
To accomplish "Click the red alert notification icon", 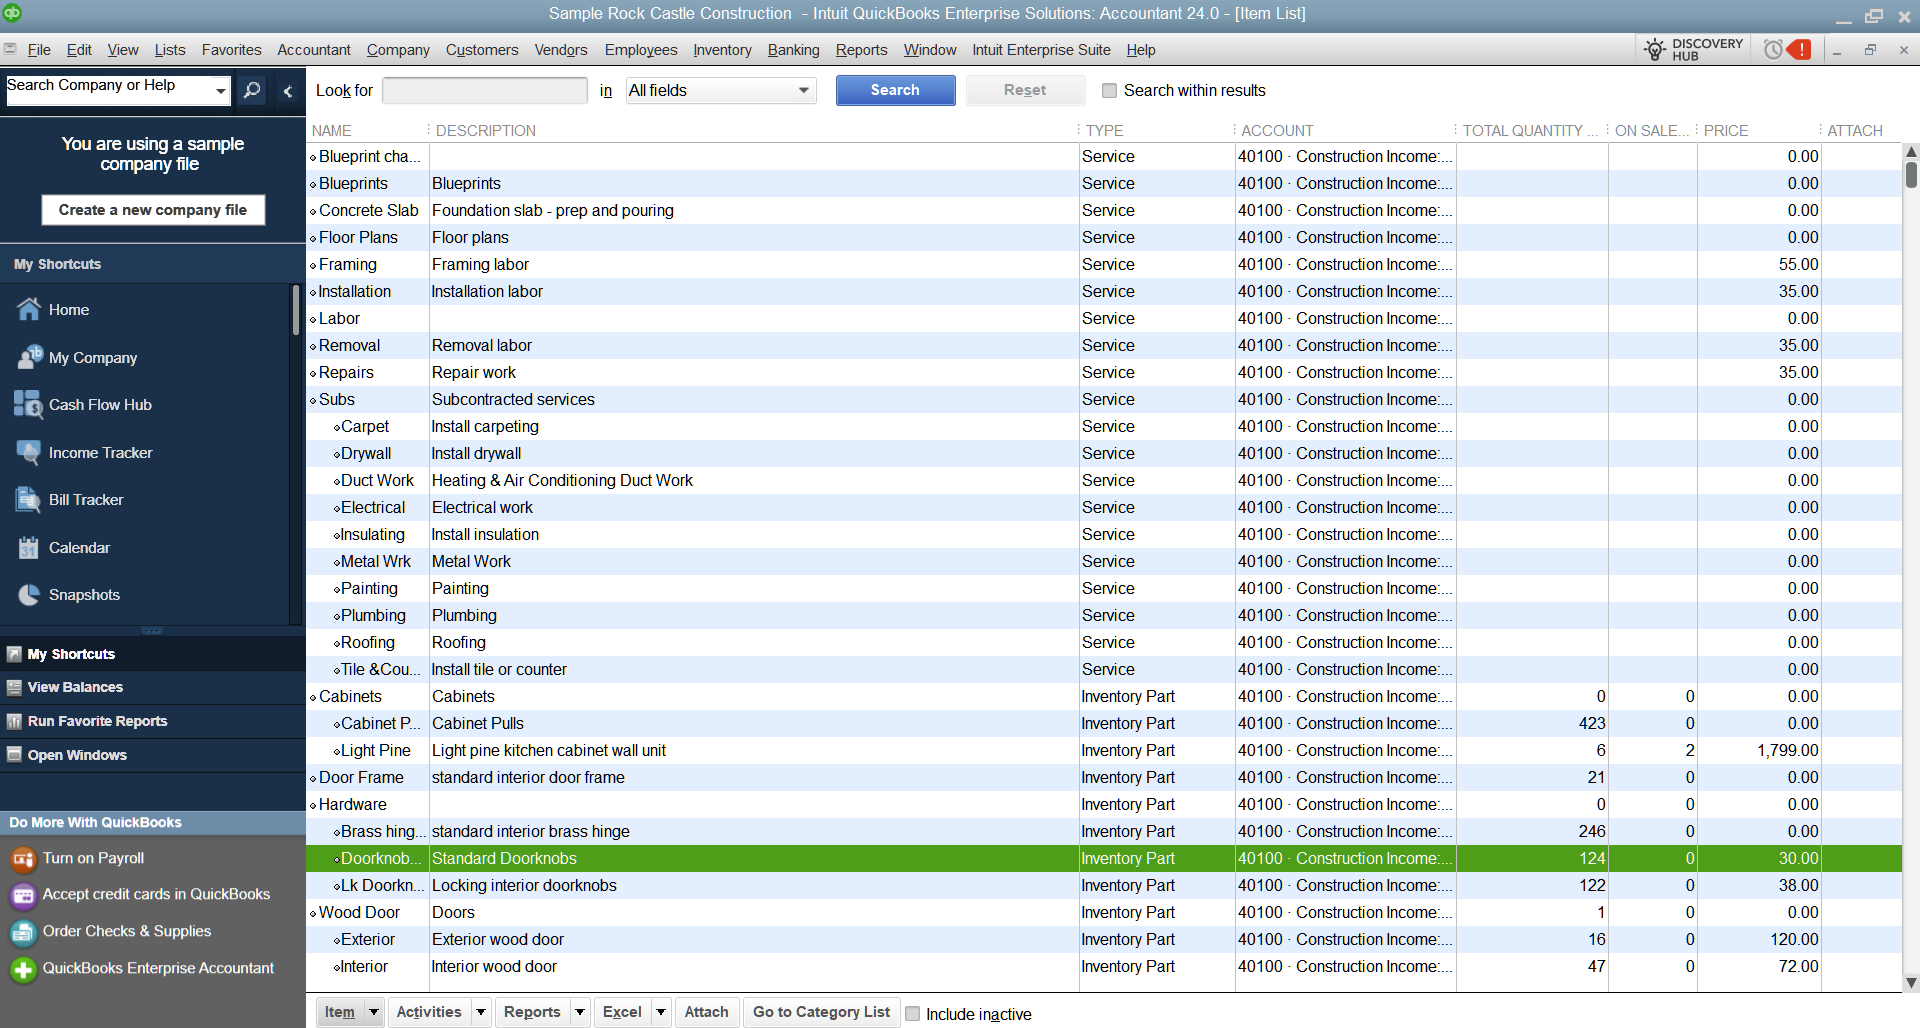I will coord(1800,49).
